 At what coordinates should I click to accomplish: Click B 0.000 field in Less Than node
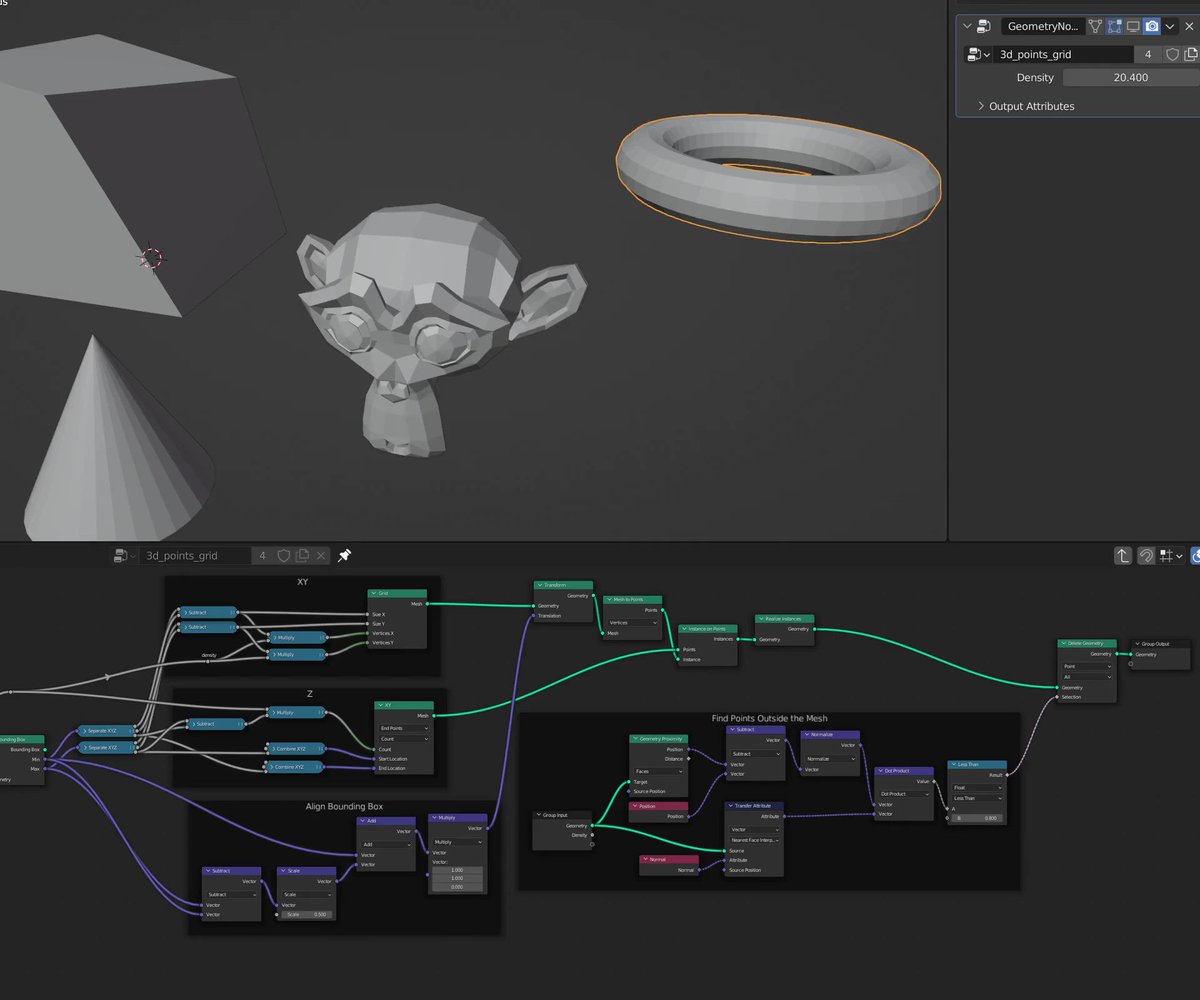pos(978,818)
